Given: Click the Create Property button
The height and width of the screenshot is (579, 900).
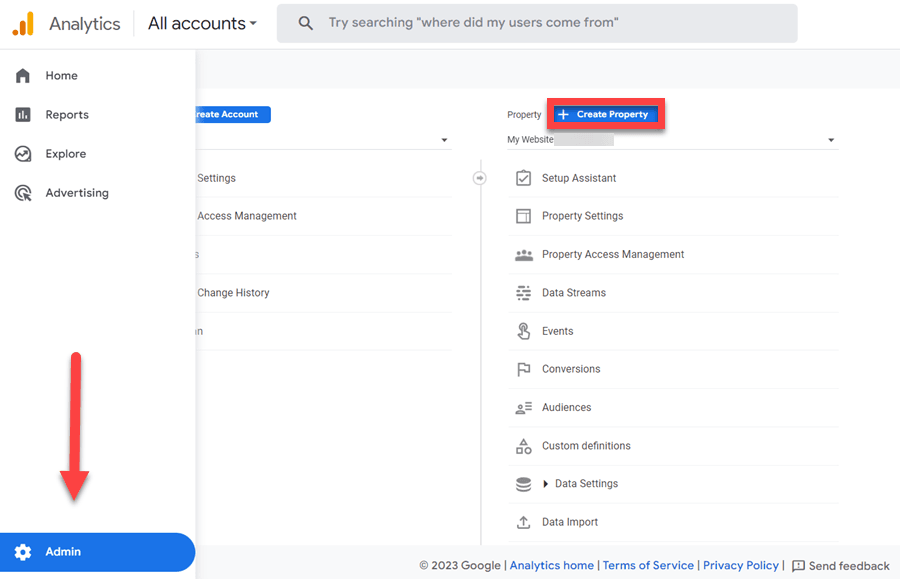Looking at the screenshot, I should click(605, 114).
